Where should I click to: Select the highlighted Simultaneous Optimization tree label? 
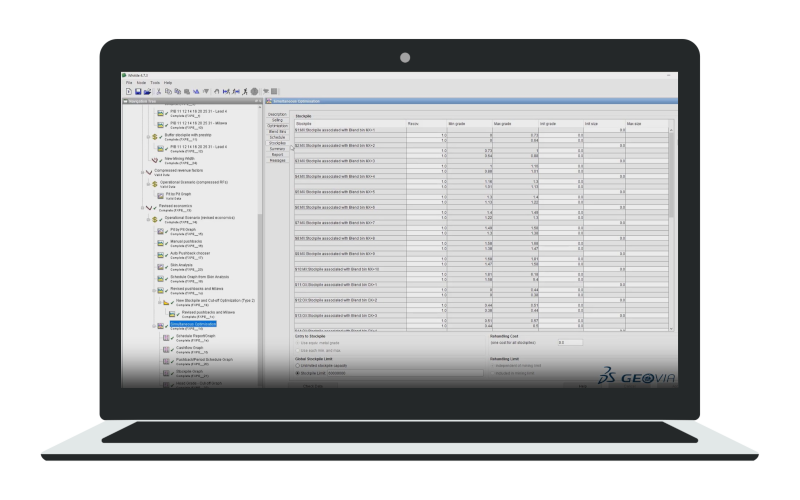click(x=193, y=324)
